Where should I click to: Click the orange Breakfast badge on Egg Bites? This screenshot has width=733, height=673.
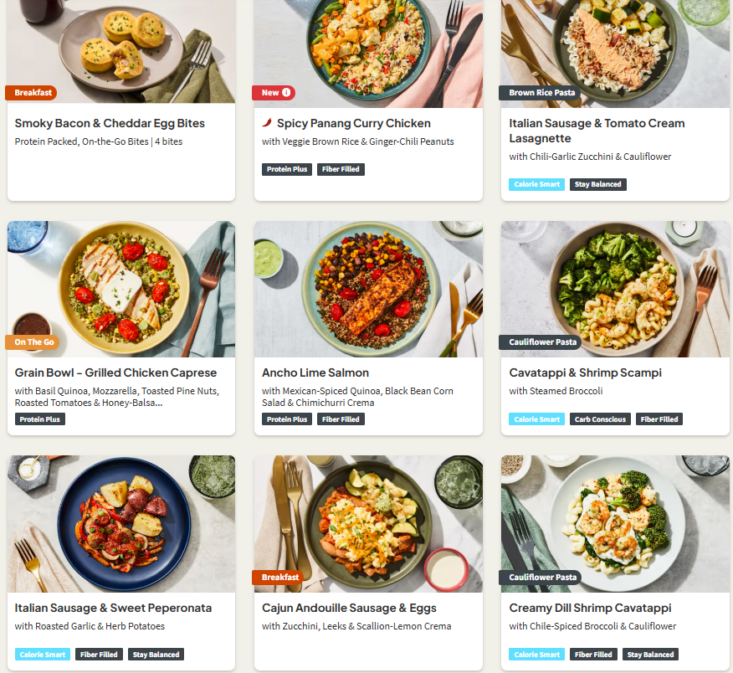[x=31, y=93]
